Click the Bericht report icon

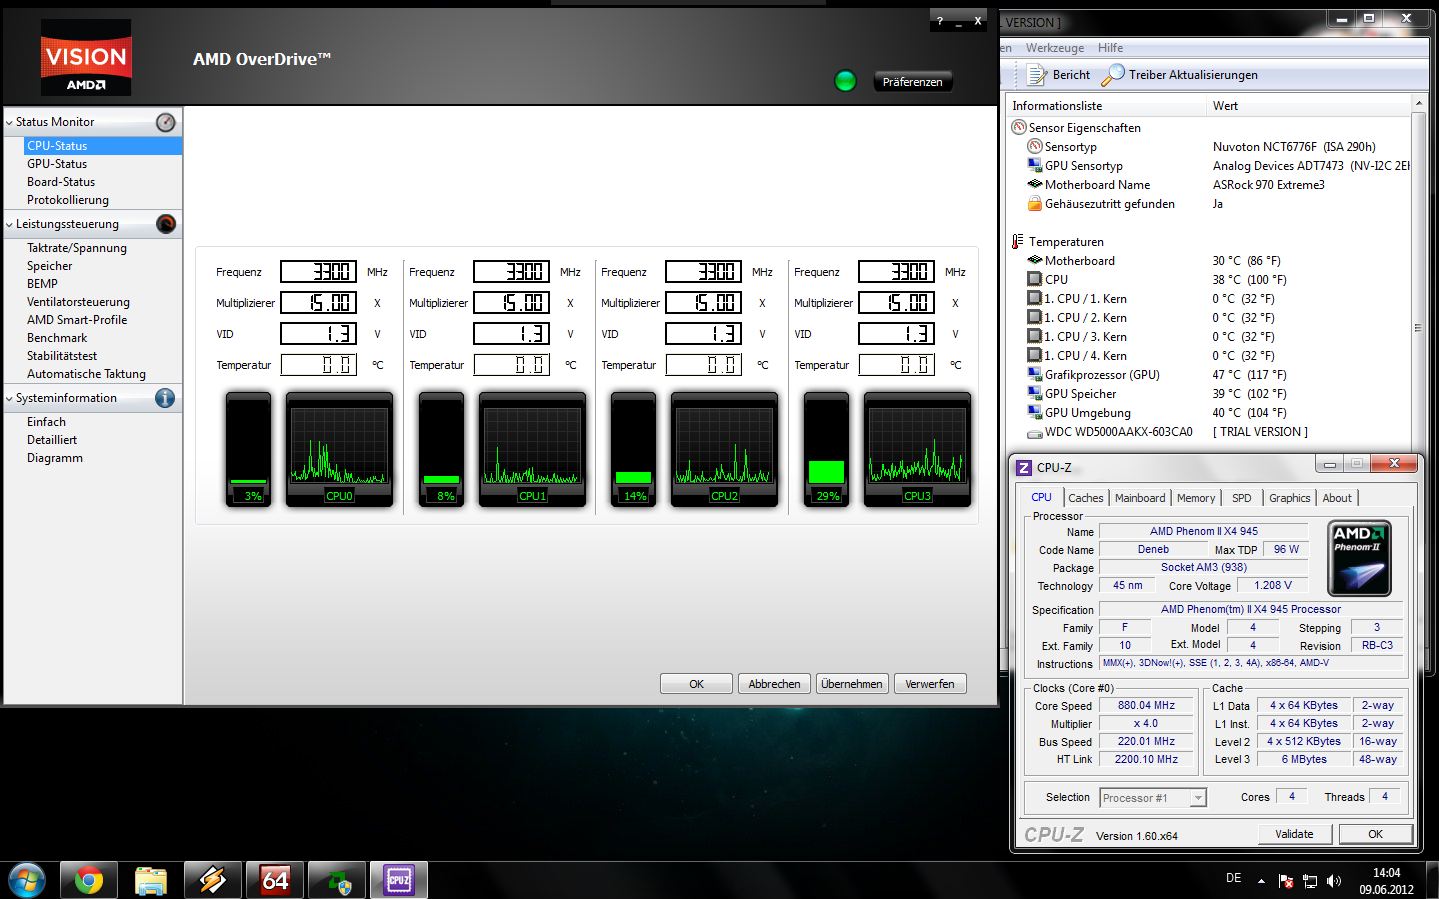pos(1037,75)
